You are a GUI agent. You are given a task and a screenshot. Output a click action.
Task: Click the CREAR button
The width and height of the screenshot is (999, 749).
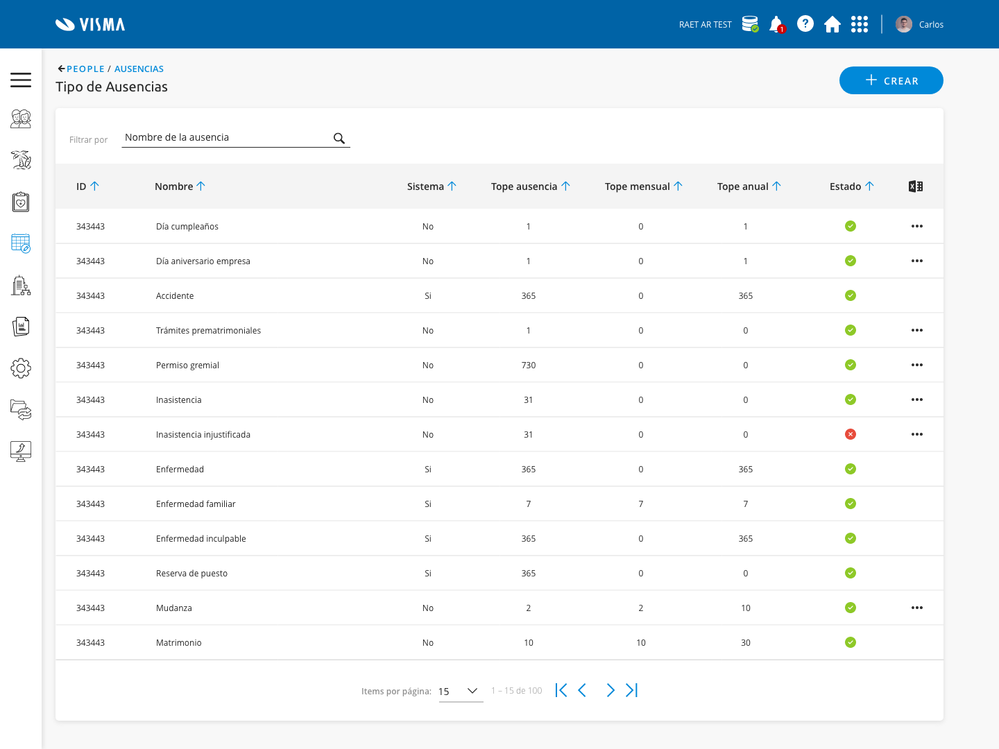891,80
